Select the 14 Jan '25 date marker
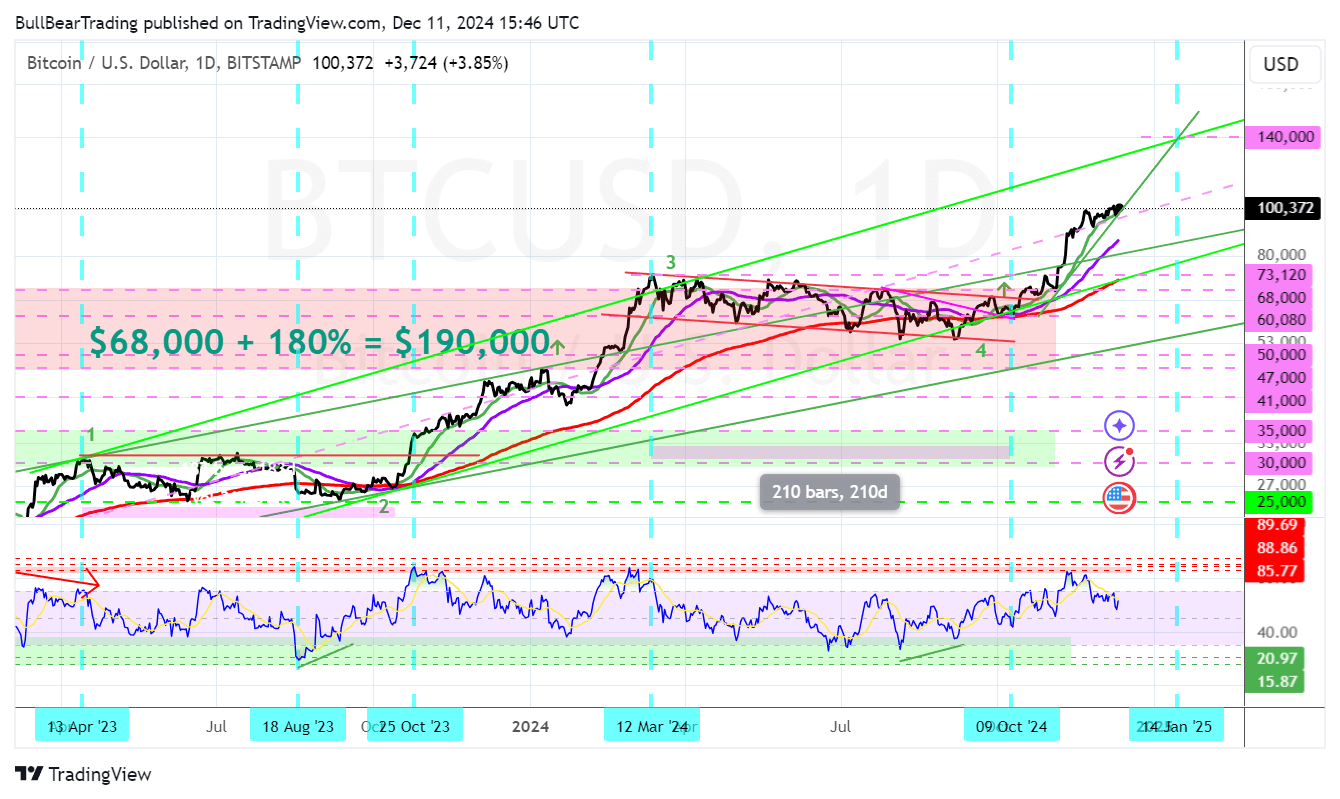 pos(1176,726)
